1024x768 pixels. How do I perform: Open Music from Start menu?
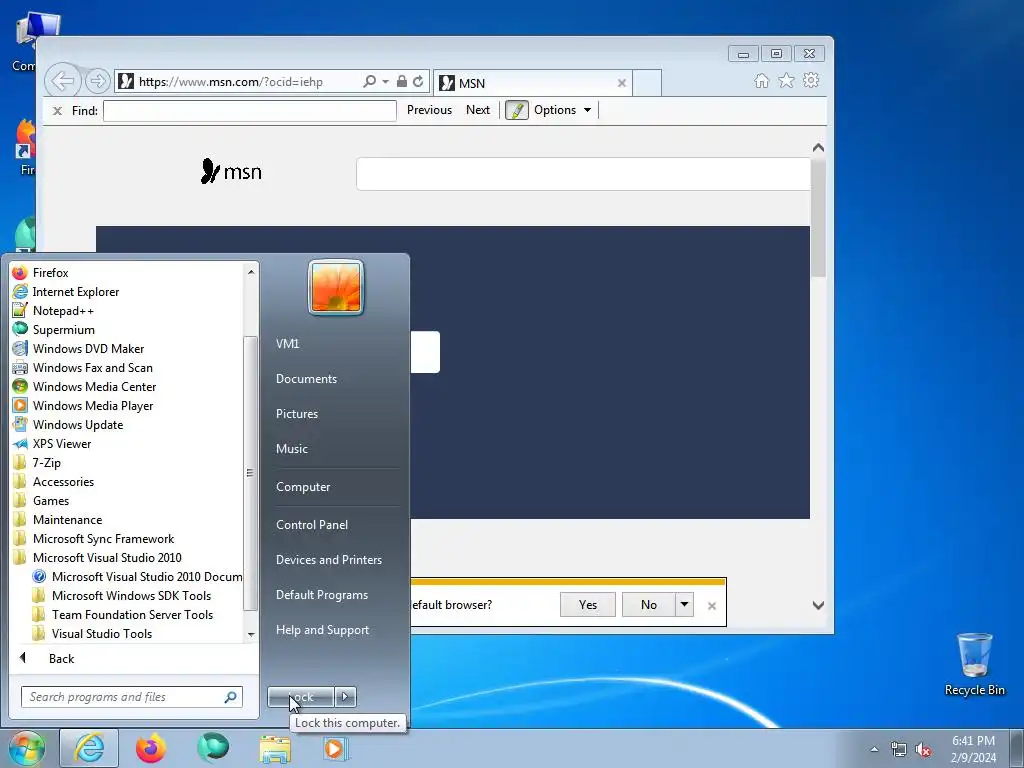[x=292, y=449]
